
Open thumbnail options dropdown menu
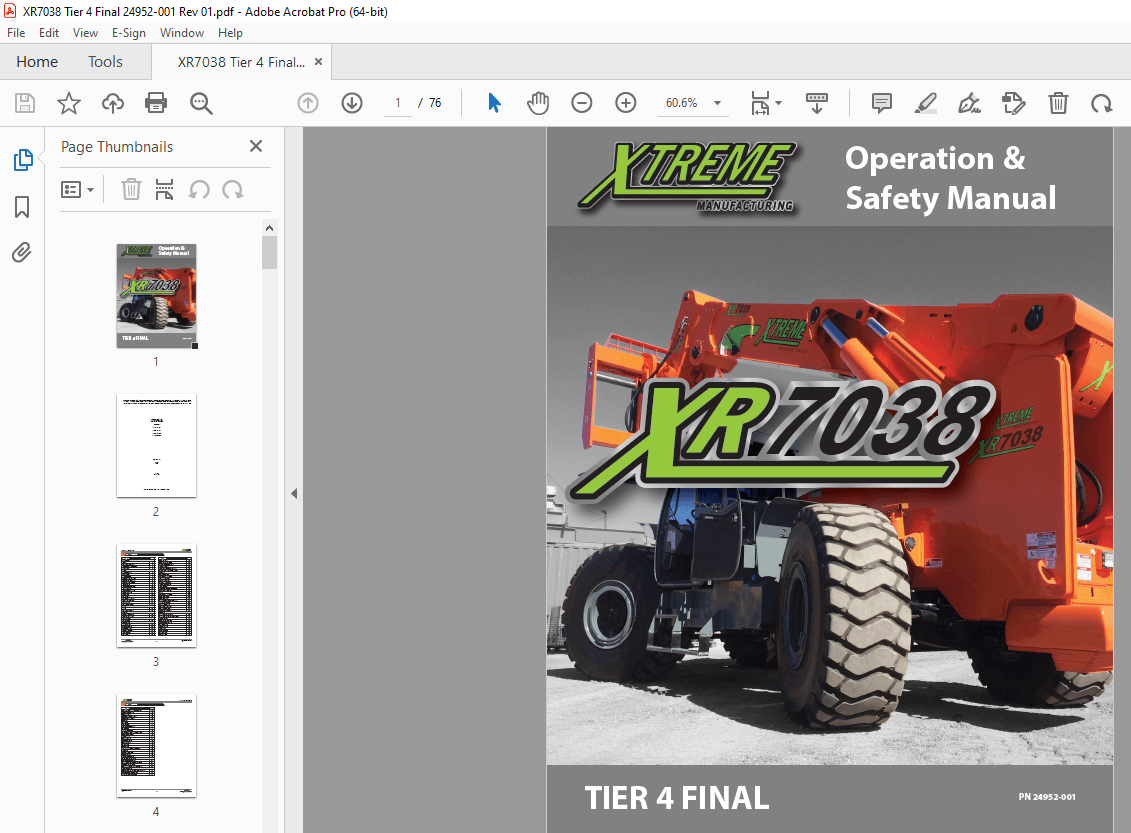click(78, 189)
